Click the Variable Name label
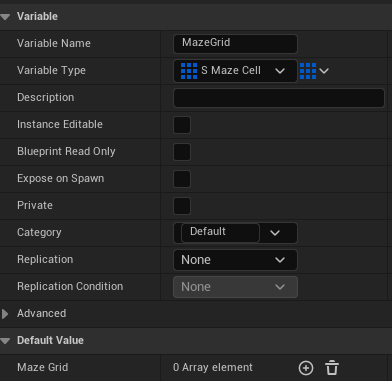This screenshot has width=392, height=381. [x=54, y=43]
